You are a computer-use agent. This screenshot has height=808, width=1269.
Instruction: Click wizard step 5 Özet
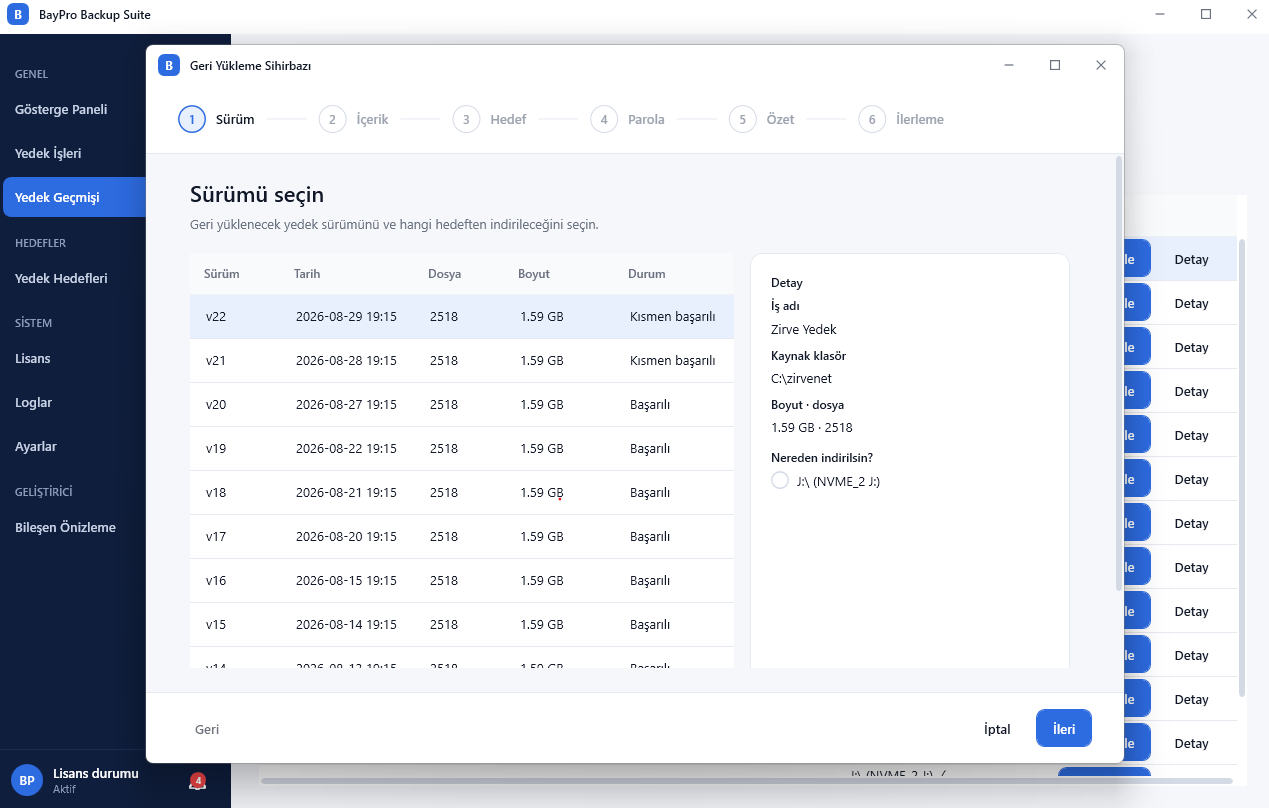(x=762, y=120)
